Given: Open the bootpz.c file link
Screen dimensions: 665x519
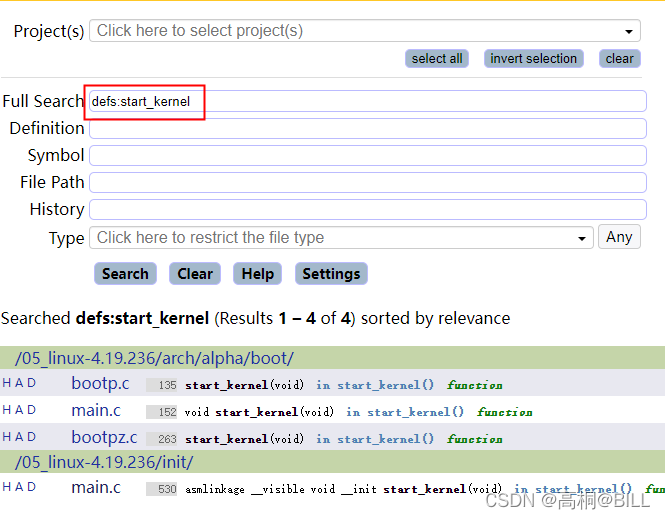Looking at the screenshot, I should click(104, 438).
